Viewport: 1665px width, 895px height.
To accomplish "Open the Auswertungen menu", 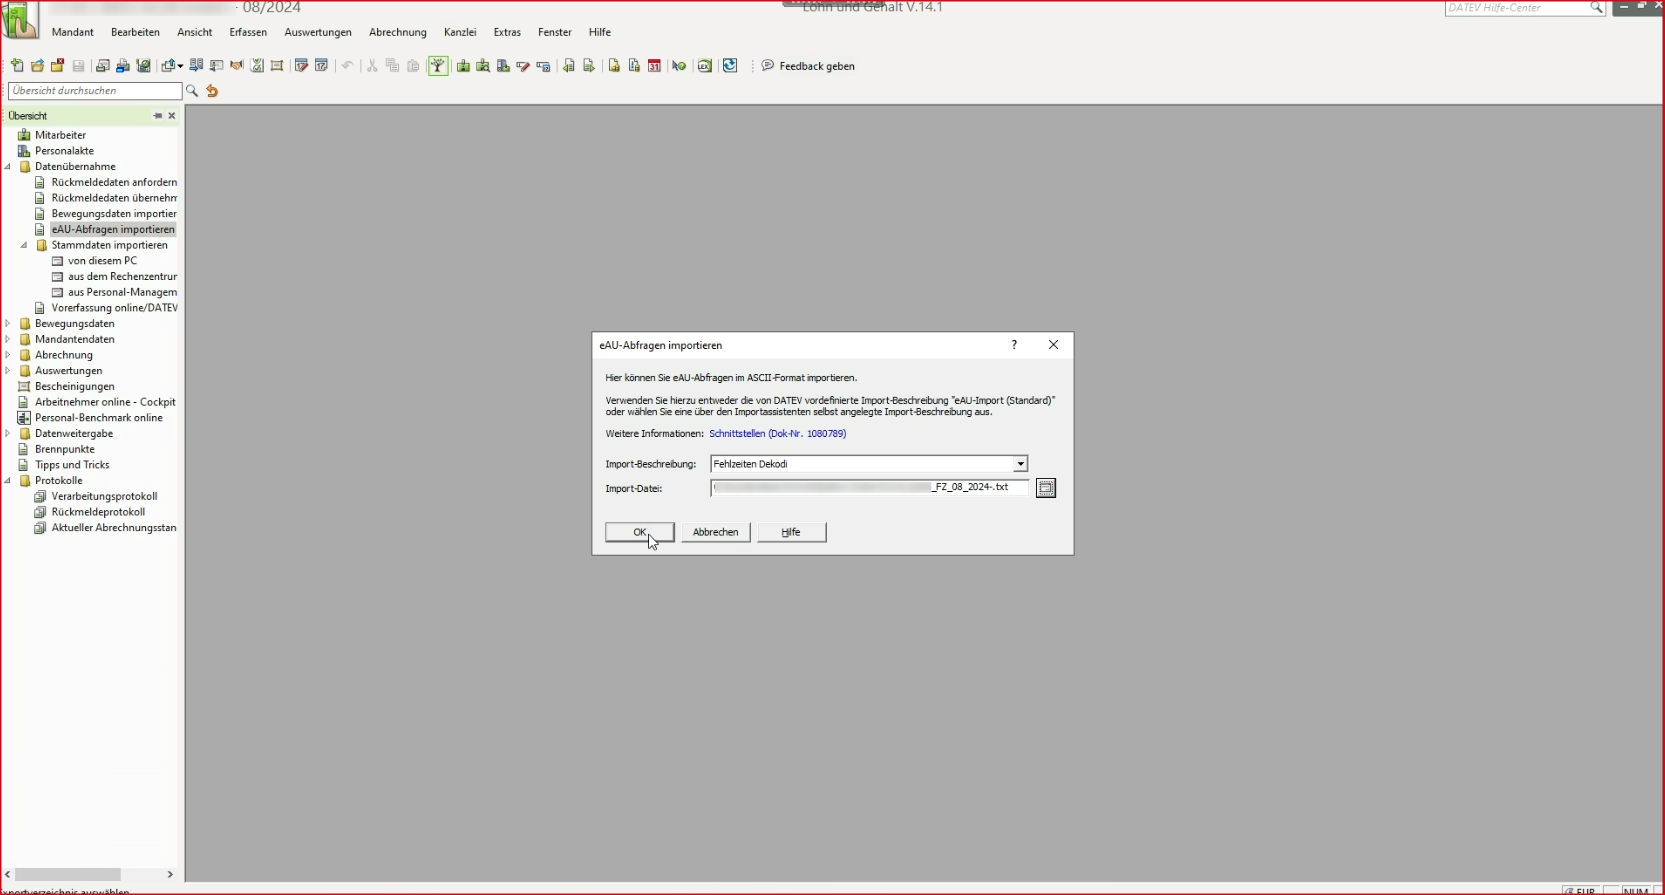I will 318,32.
